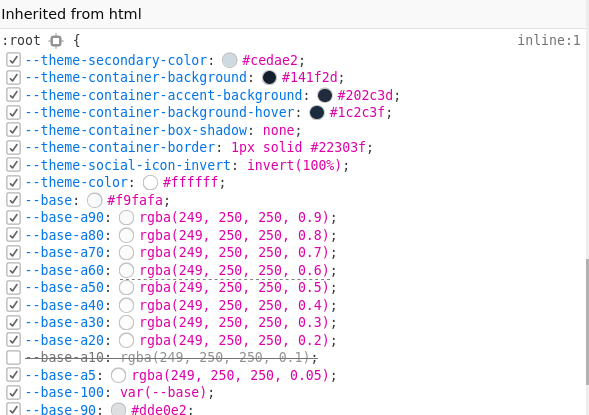Open the --base-a80 color swatch
The height and width of the screenshot is (415, 589).
[x=127, y=235]
